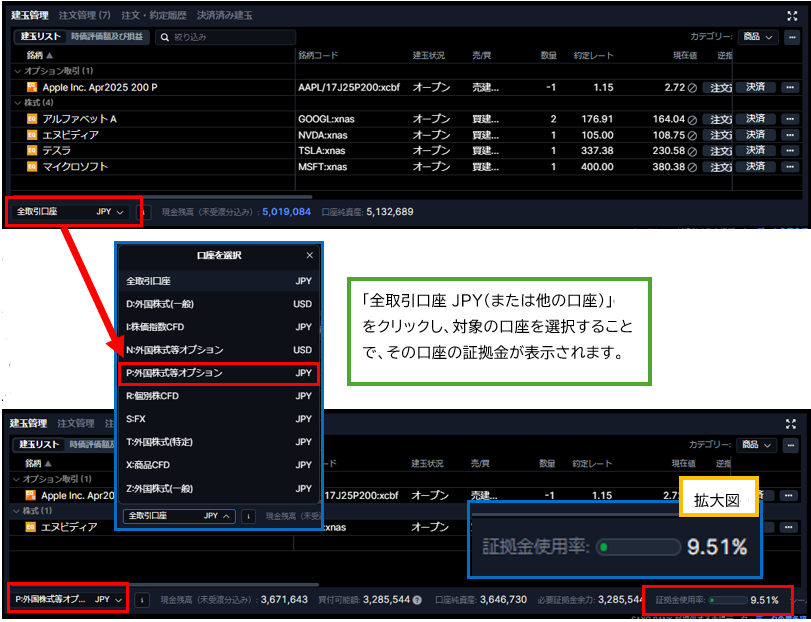Click 決済 button for マイクロソフト row
The image size is (811, 622).
[x=756, y=167]
